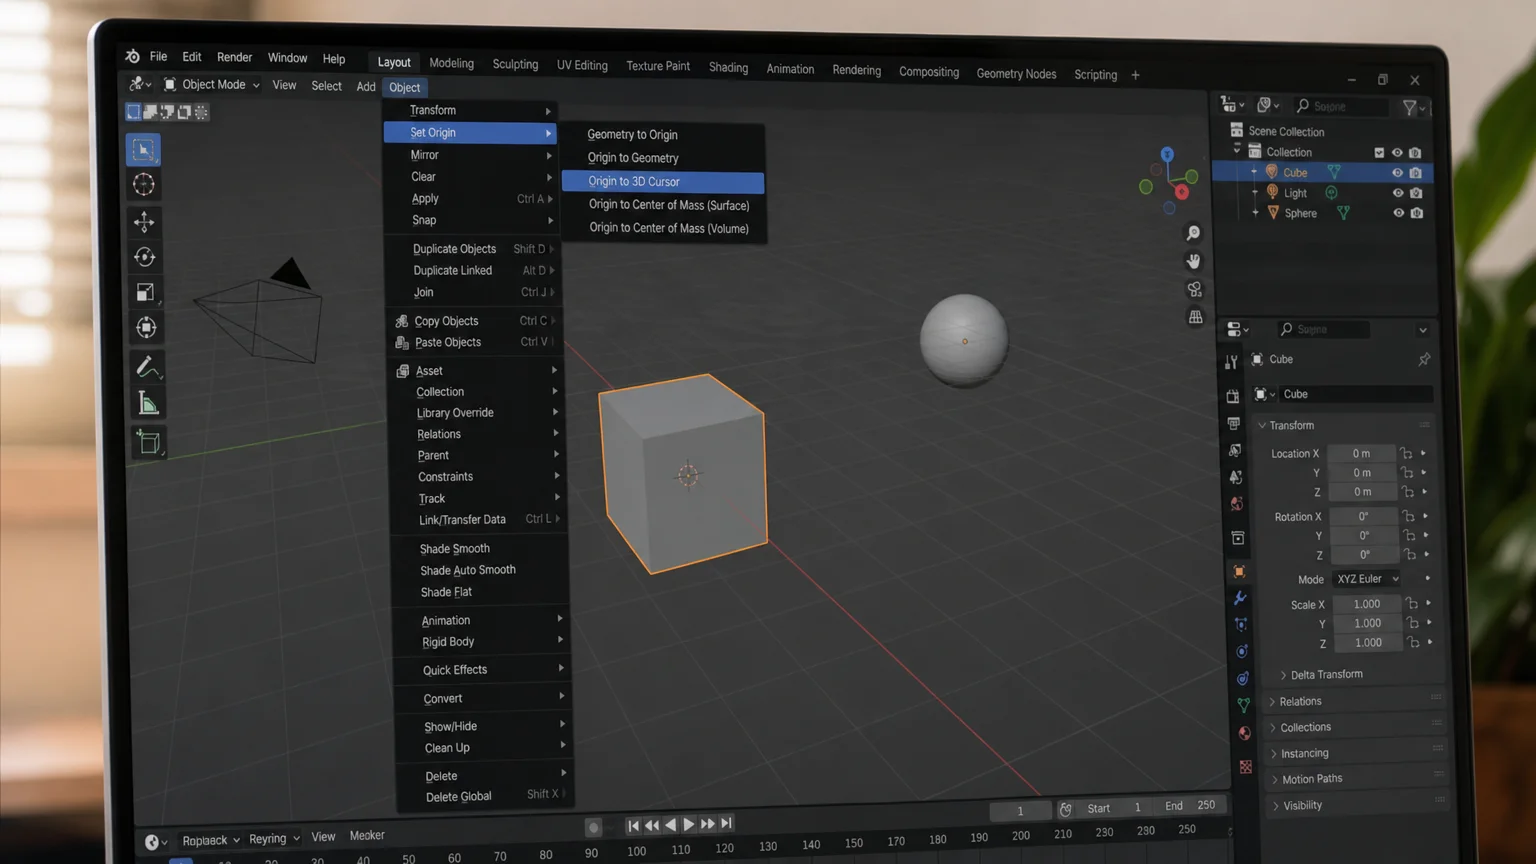Select the Move tool
1536x864 pixels.
145,222
